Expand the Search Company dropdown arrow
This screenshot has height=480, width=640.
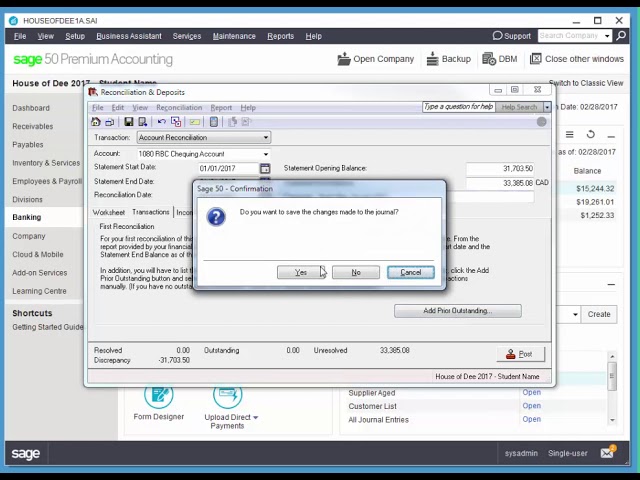point(607,36)
